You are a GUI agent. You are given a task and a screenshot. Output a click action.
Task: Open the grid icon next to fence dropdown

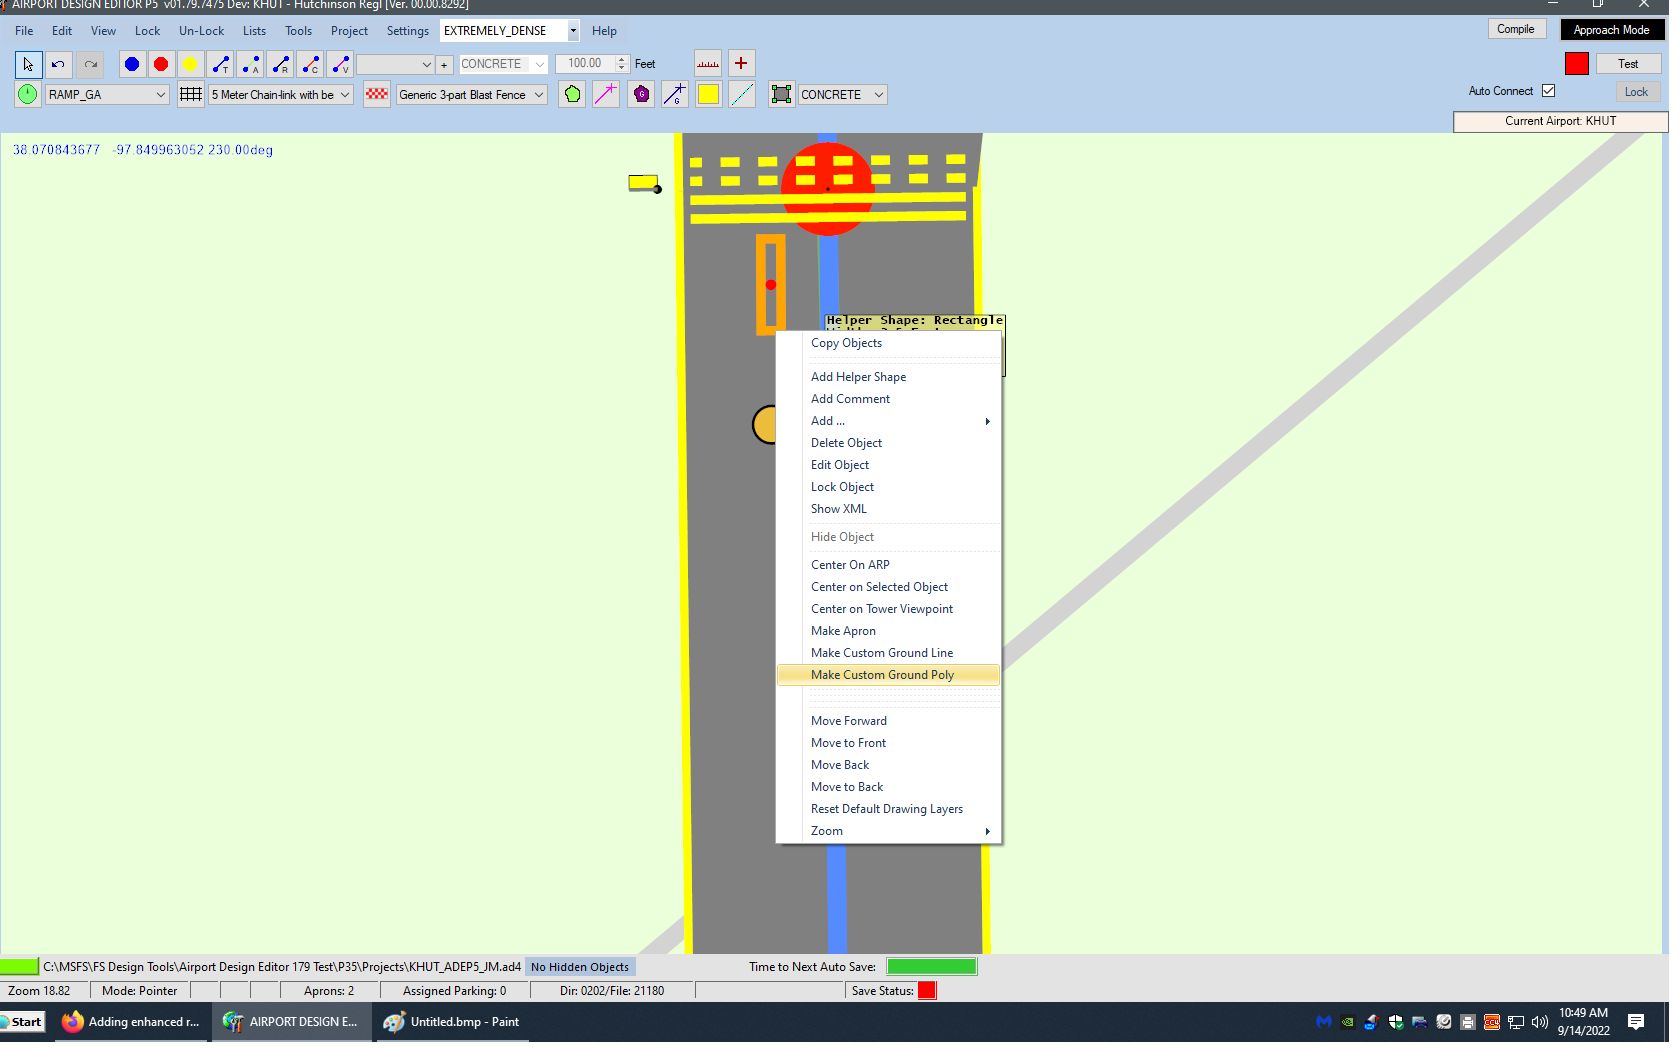(x=190, y=94)
